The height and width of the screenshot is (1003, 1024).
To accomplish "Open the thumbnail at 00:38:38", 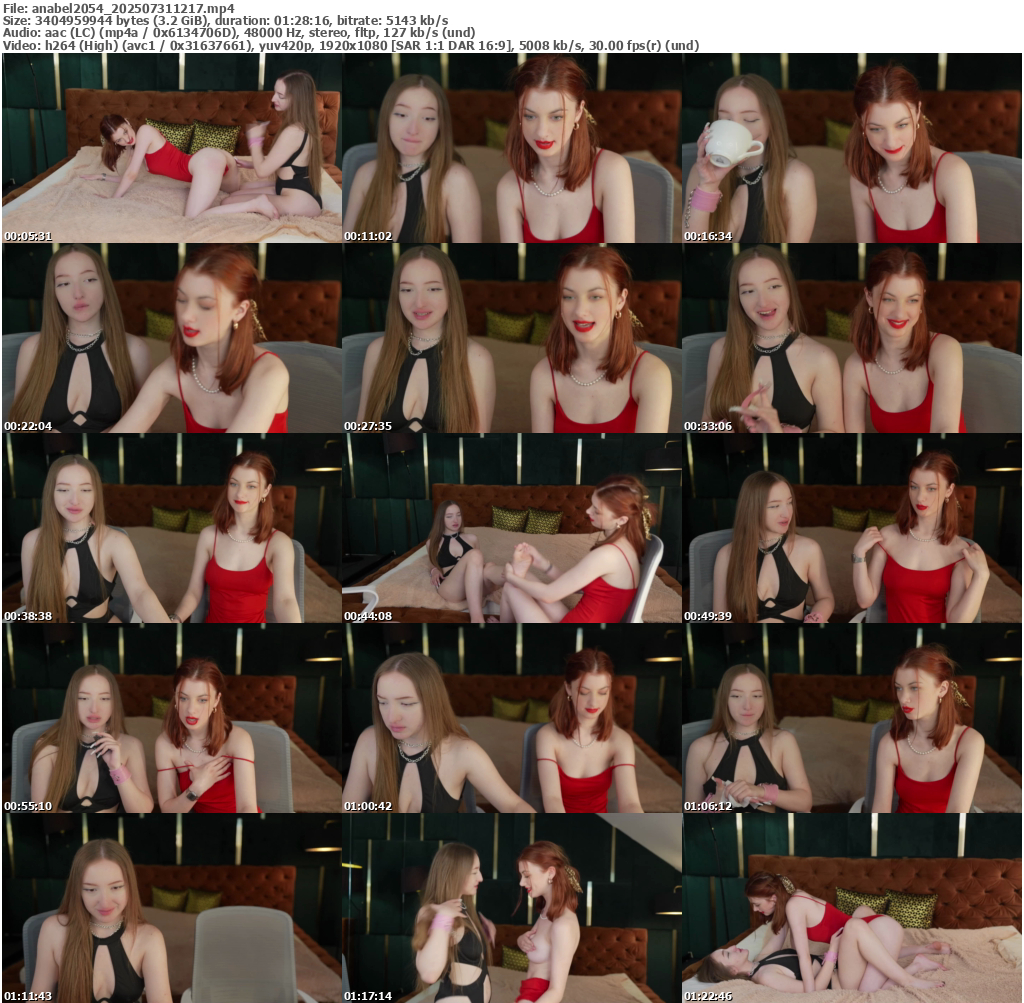I will (x=171, y=528).
